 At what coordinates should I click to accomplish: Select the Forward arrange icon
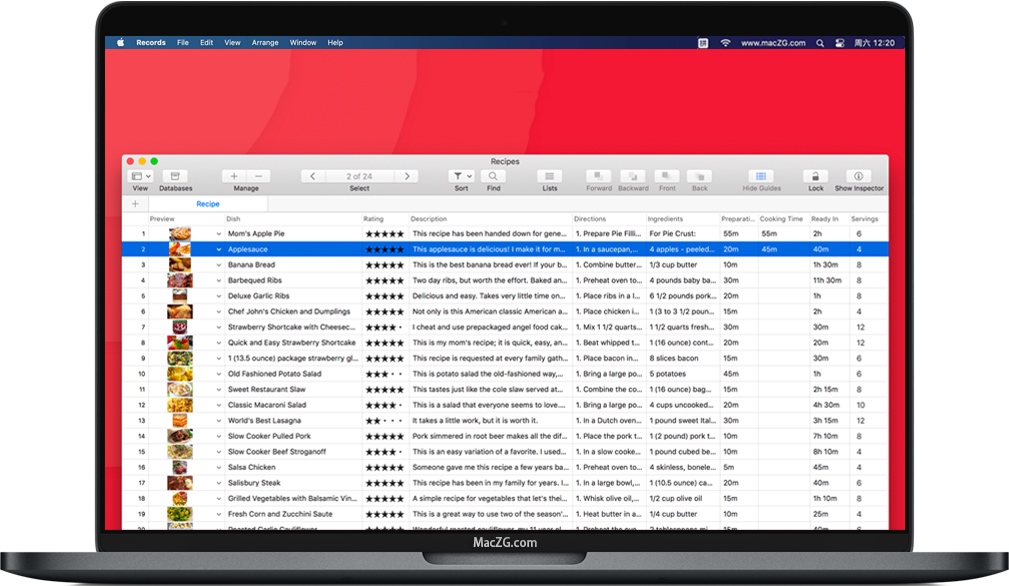pos(598,174)
